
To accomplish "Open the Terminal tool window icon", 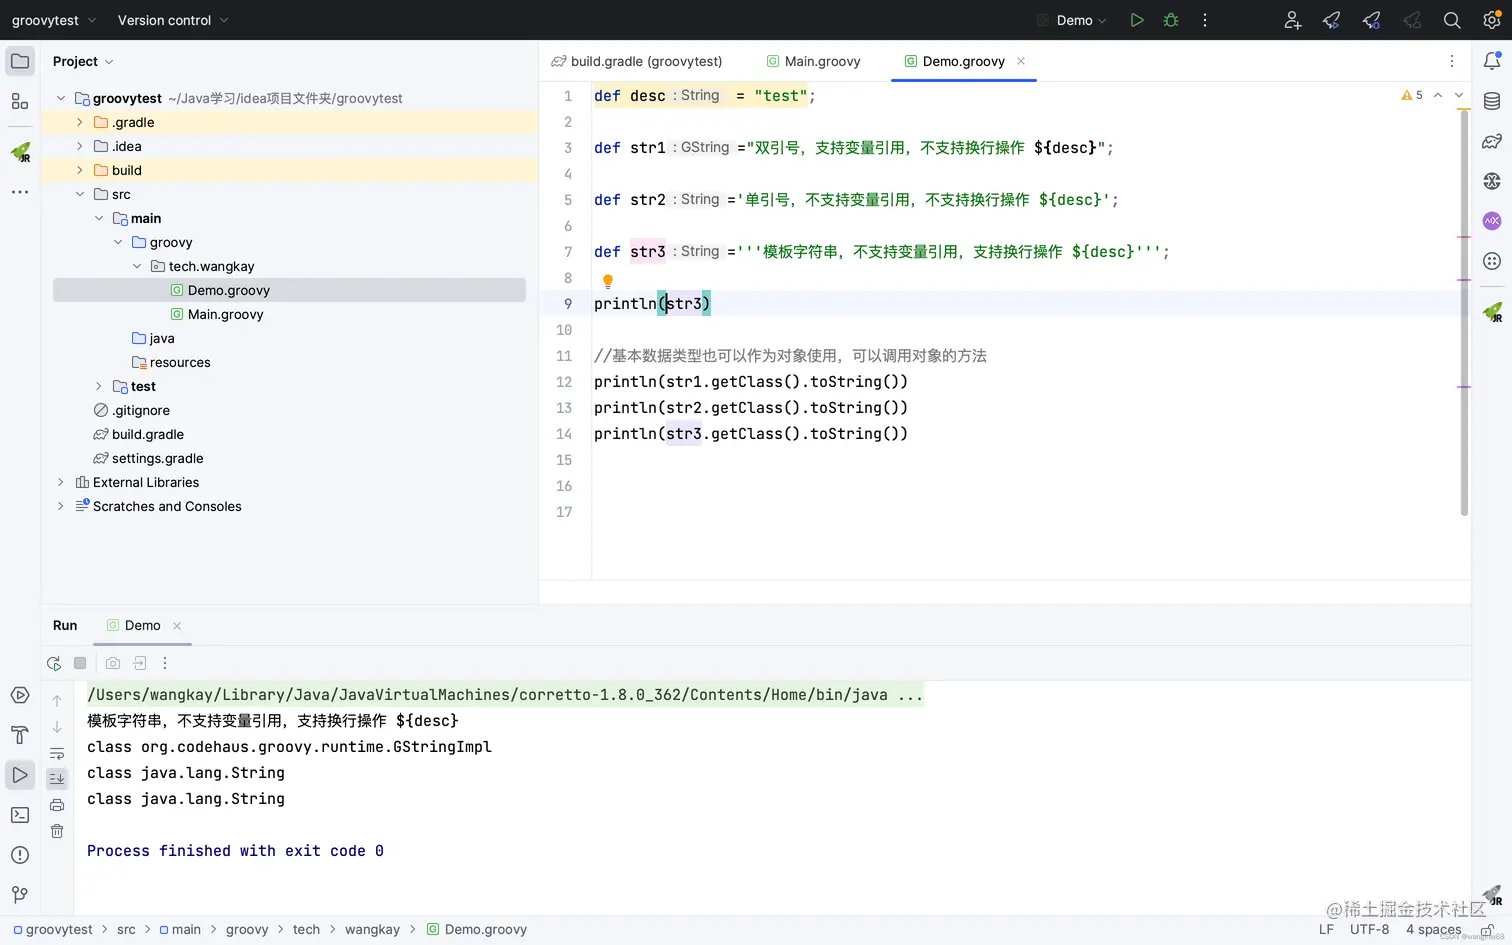I will tap(20, 815).
